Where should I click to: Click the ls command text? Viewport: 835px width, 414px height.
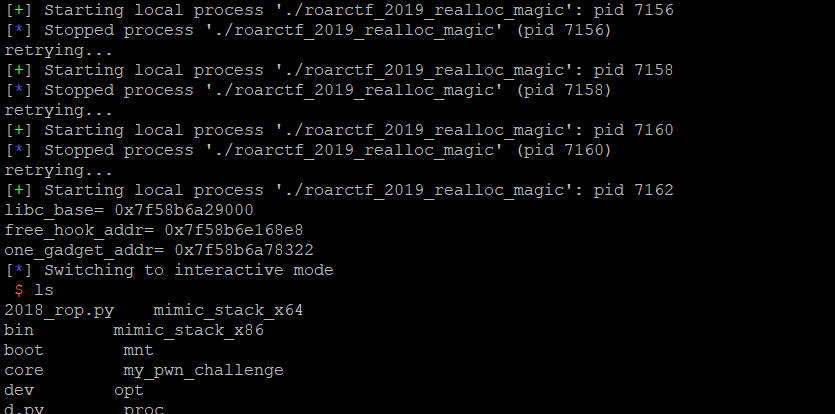point(44,290)
